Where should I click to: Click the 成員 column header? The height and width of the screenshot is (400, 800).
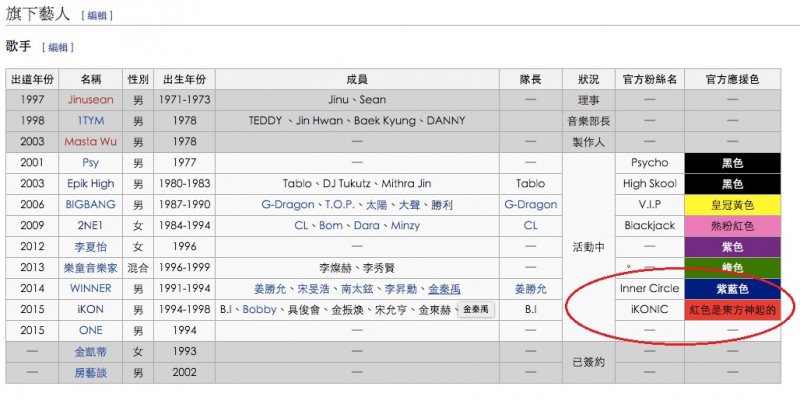(x=357, y=79)
